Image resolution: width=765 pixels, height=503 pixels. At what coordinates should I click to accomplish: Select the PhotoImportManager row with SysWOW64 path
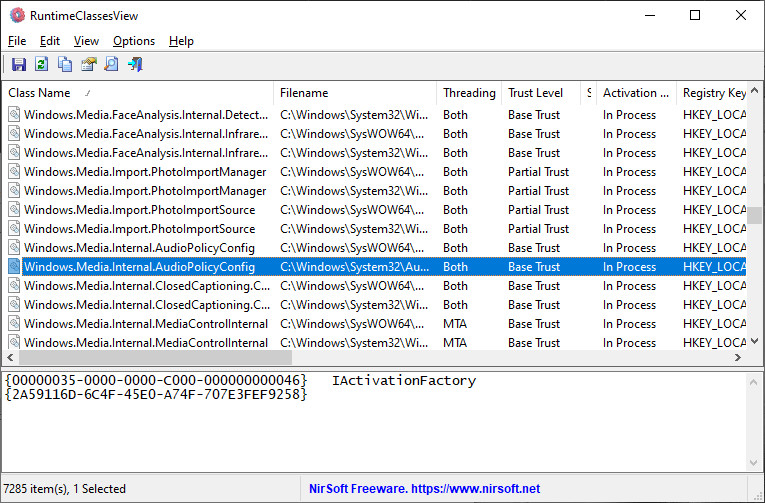375,172
